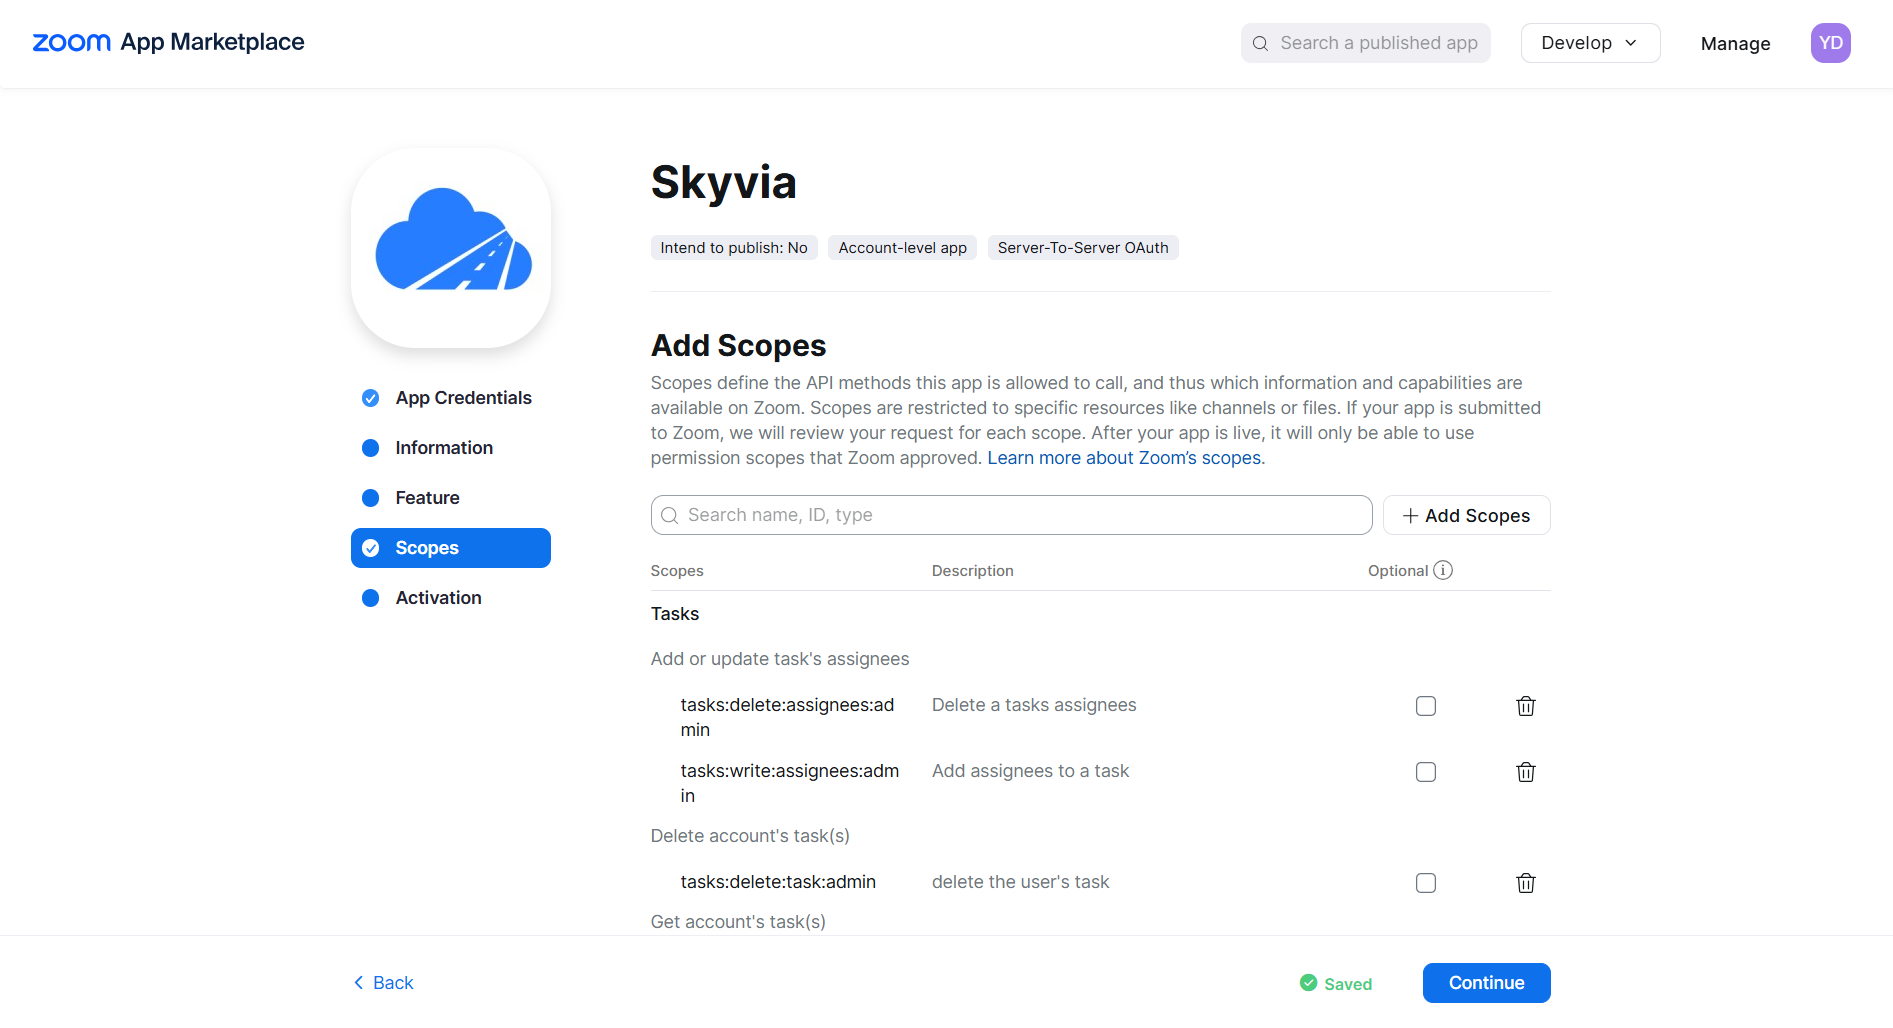
Task: Click the Optional info icon
Action: tap(1442, 570)
